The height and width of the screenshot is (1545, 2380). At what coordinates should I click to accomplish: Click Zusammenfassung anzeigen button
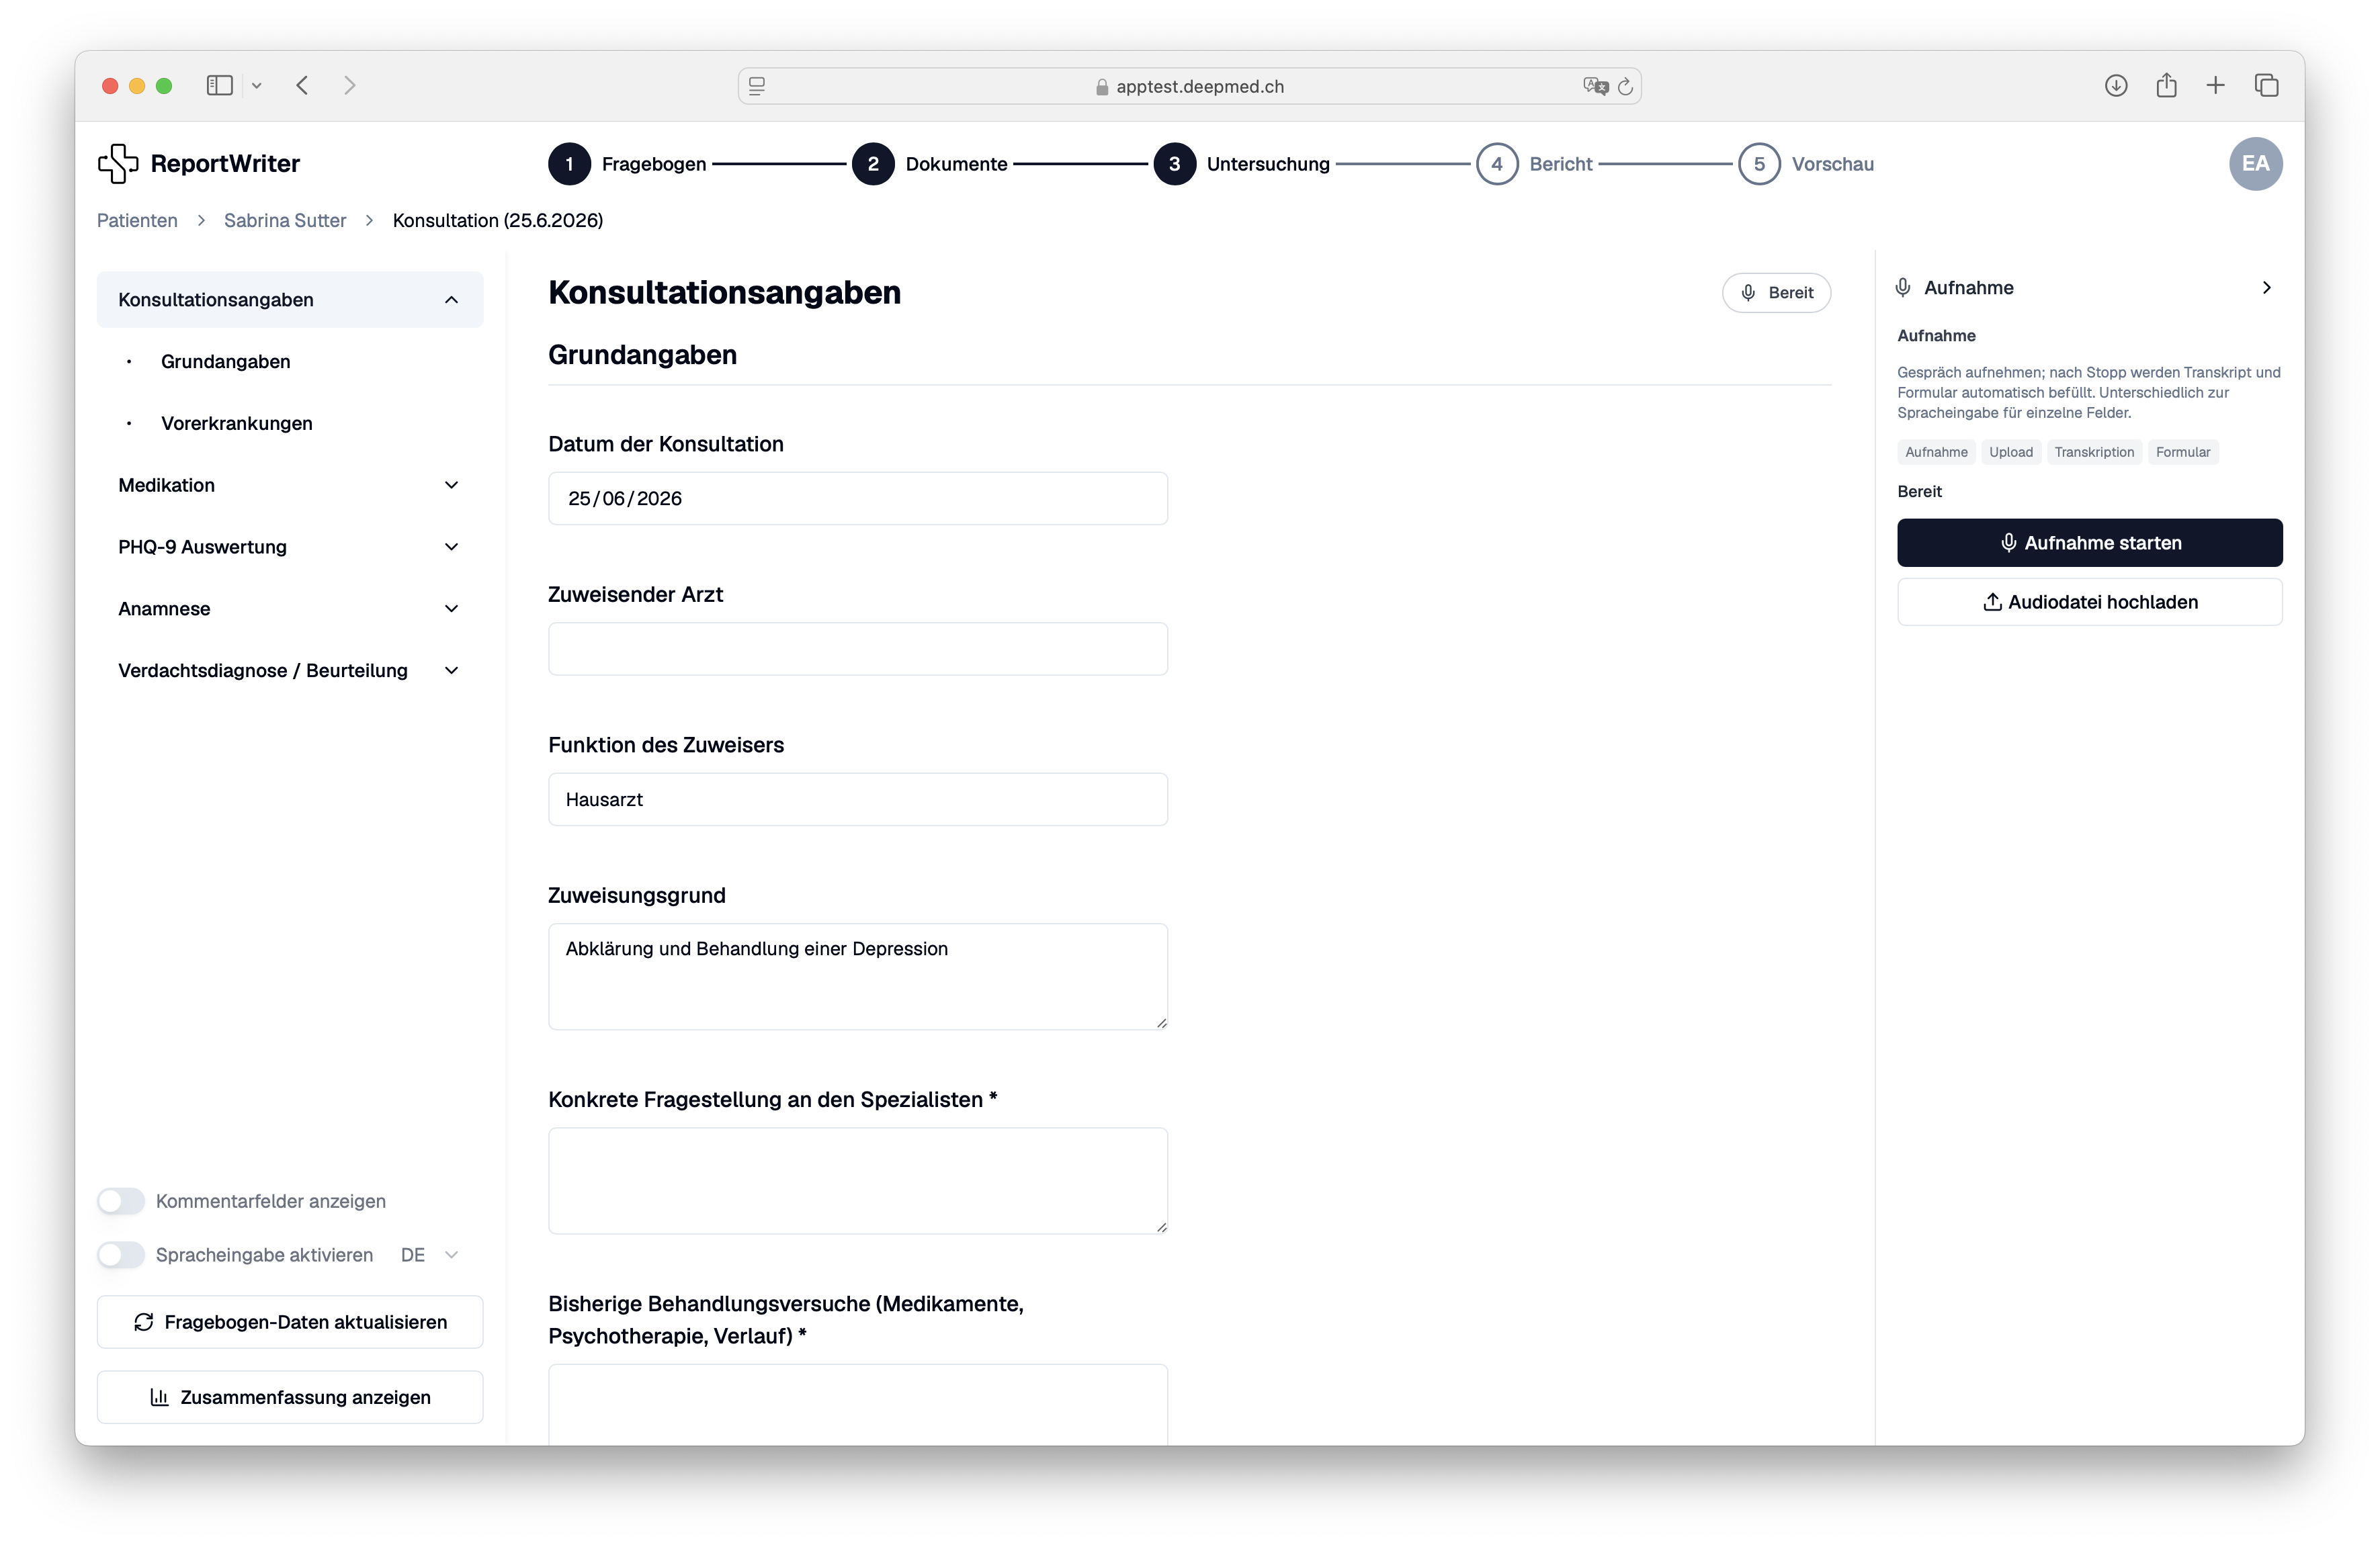[x=290, y=1397]
